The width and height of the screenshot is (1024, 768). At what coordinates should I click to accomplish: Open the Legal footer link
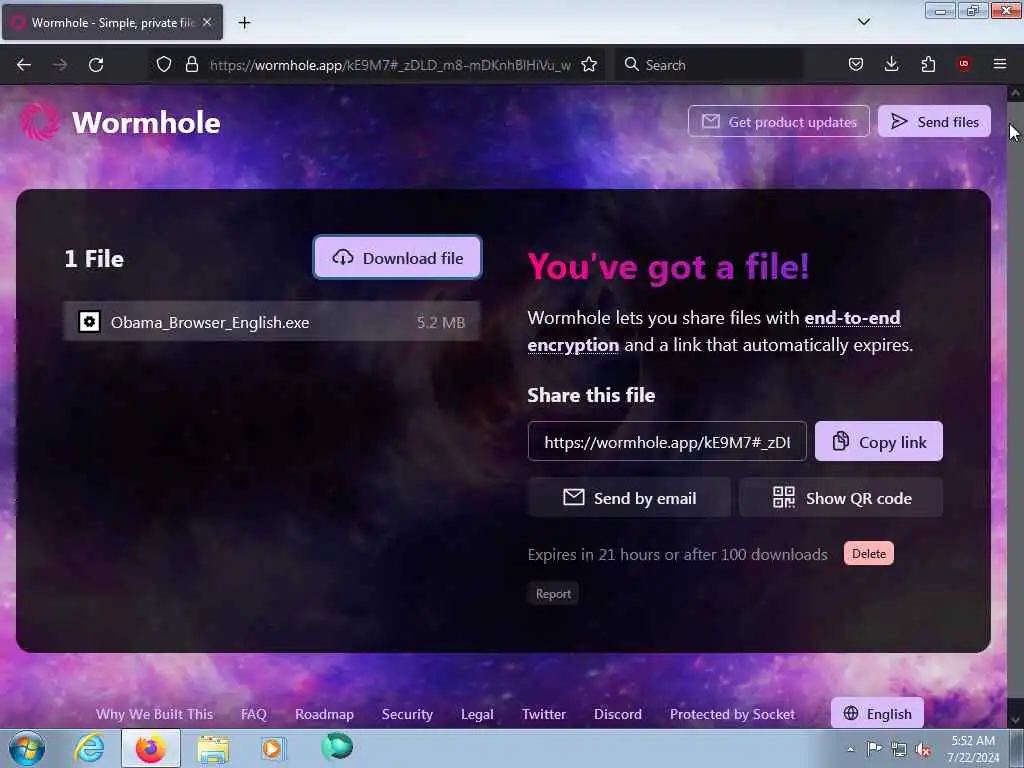point(477,714)
